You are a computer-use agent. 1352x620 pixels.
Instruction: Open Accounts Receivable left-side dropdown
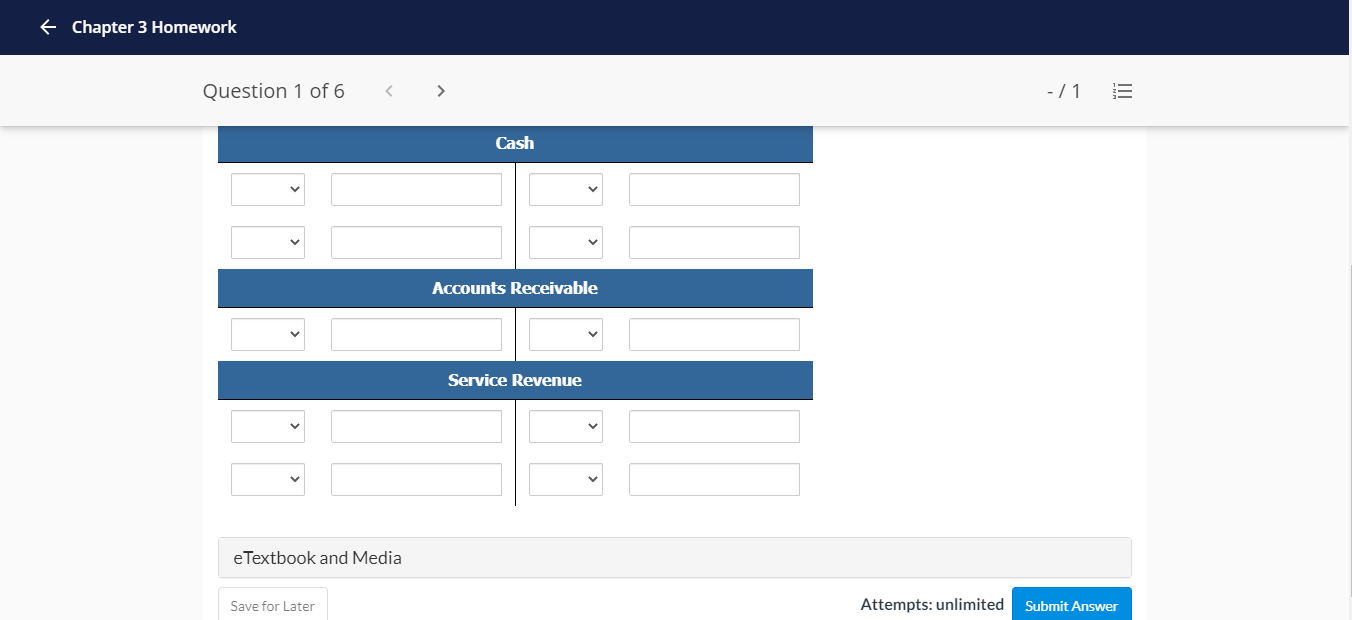pos(268,335)
